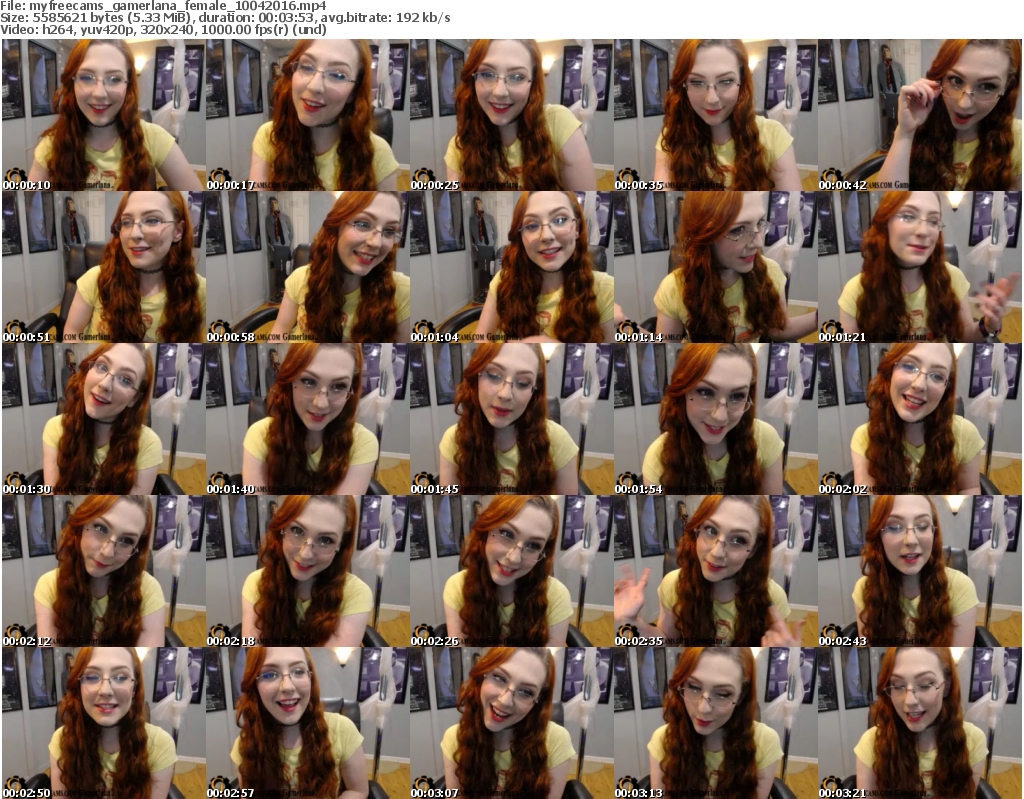Click the 00:00:35 timestamp label
The height and width of the screenshot is (799, 1024).
[x=642, y=185]
